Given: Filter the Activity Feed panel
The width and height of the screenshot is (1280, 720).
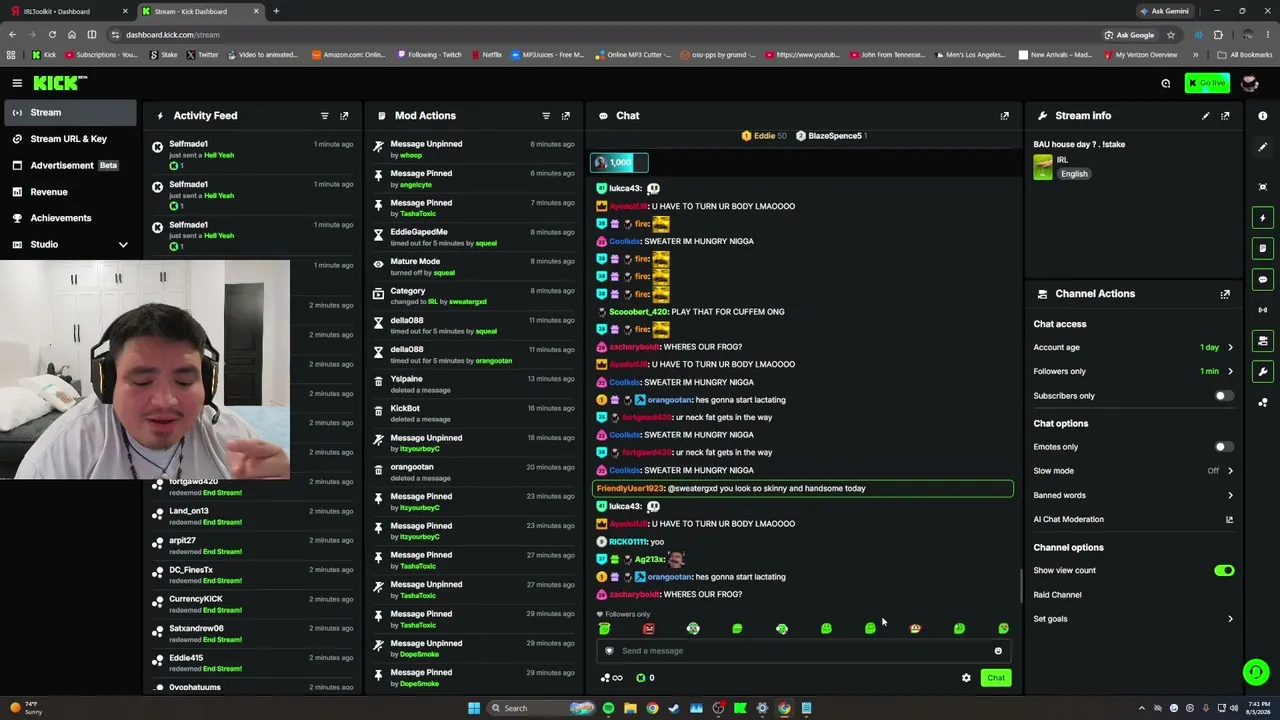Looking at the screenshot, I should pos(324,116).
